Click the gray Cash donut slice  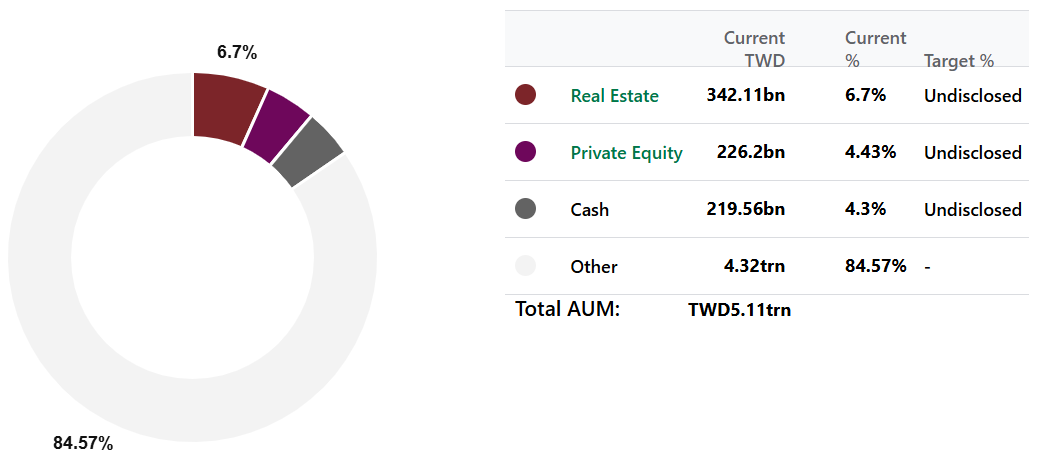308,153
